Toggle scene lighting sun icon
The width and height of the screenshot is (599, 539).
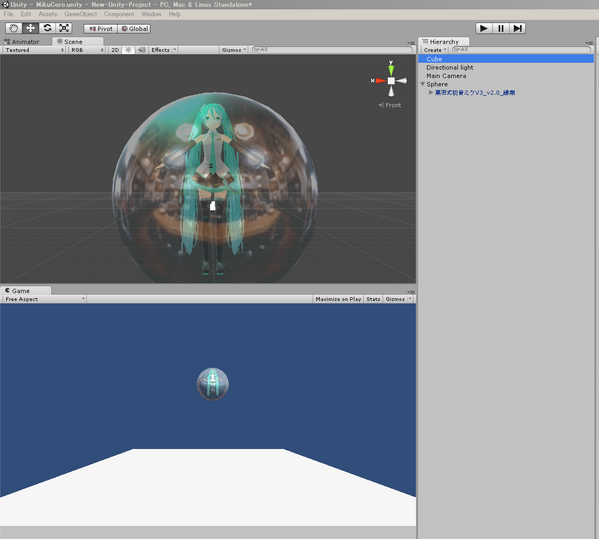tap(128, 50)
